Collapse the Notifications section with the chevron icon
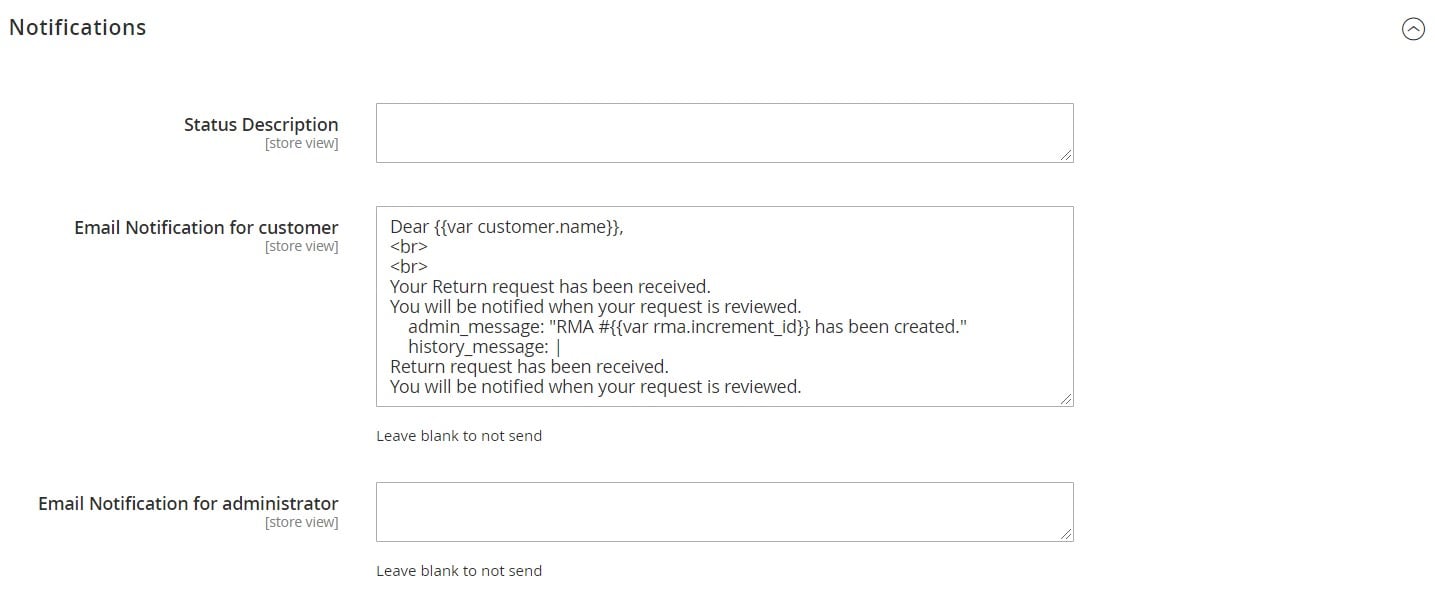Viewport: 1435px width, 596px height. (1413, 29)
